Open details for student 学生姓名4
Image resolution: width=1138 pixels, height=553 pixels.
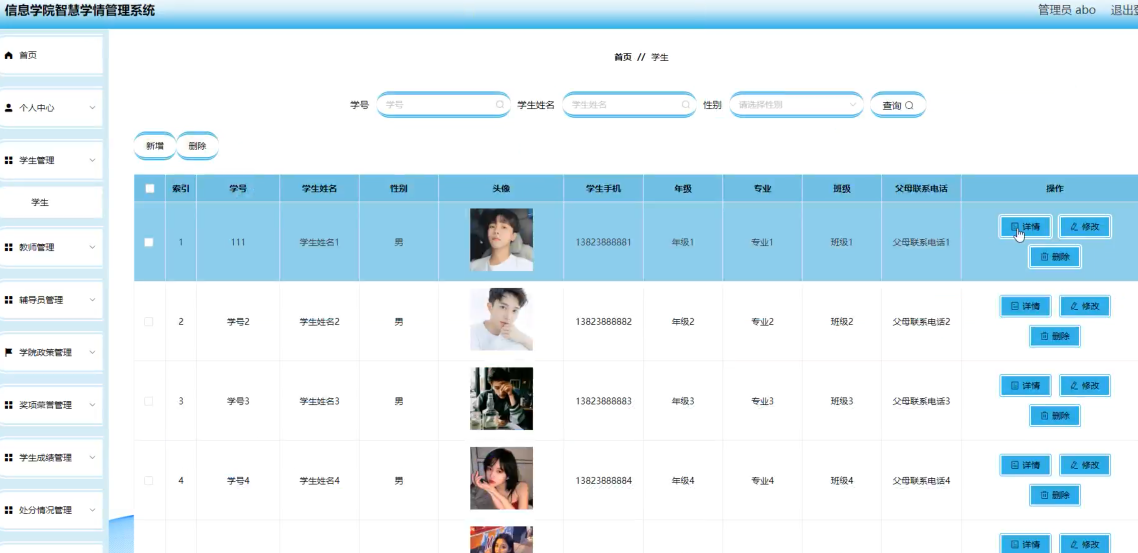click(x=1026, y=465)
